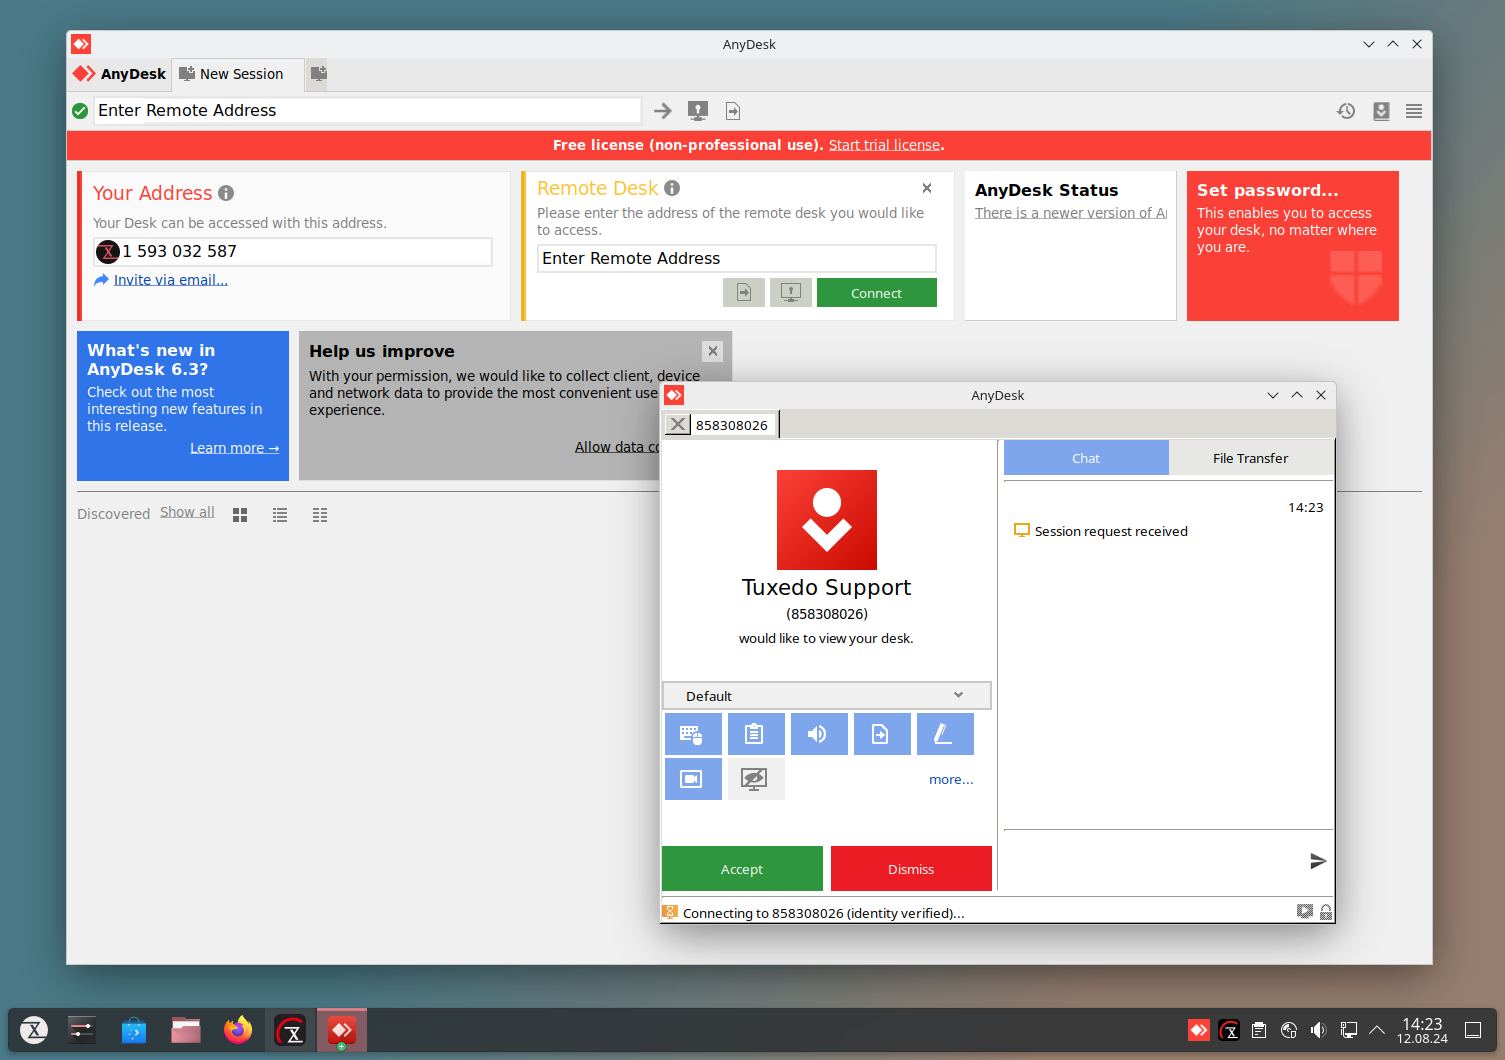Screen dimensions: 1505x1060
Task: Click the Your Address info icon
Action: coord(226,193)
